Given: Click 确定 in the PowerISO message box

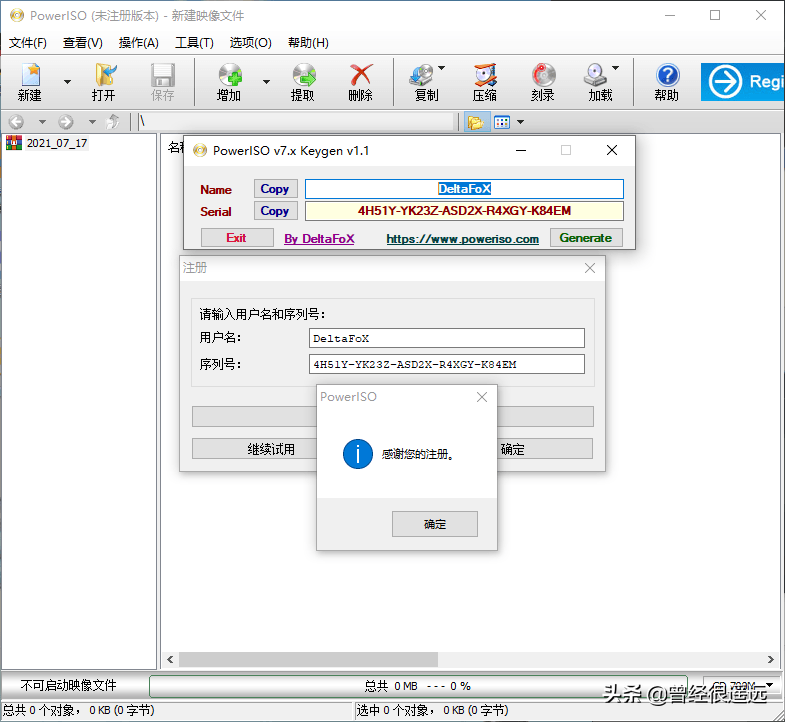Looking at the screenshot, I should (435, 524).
